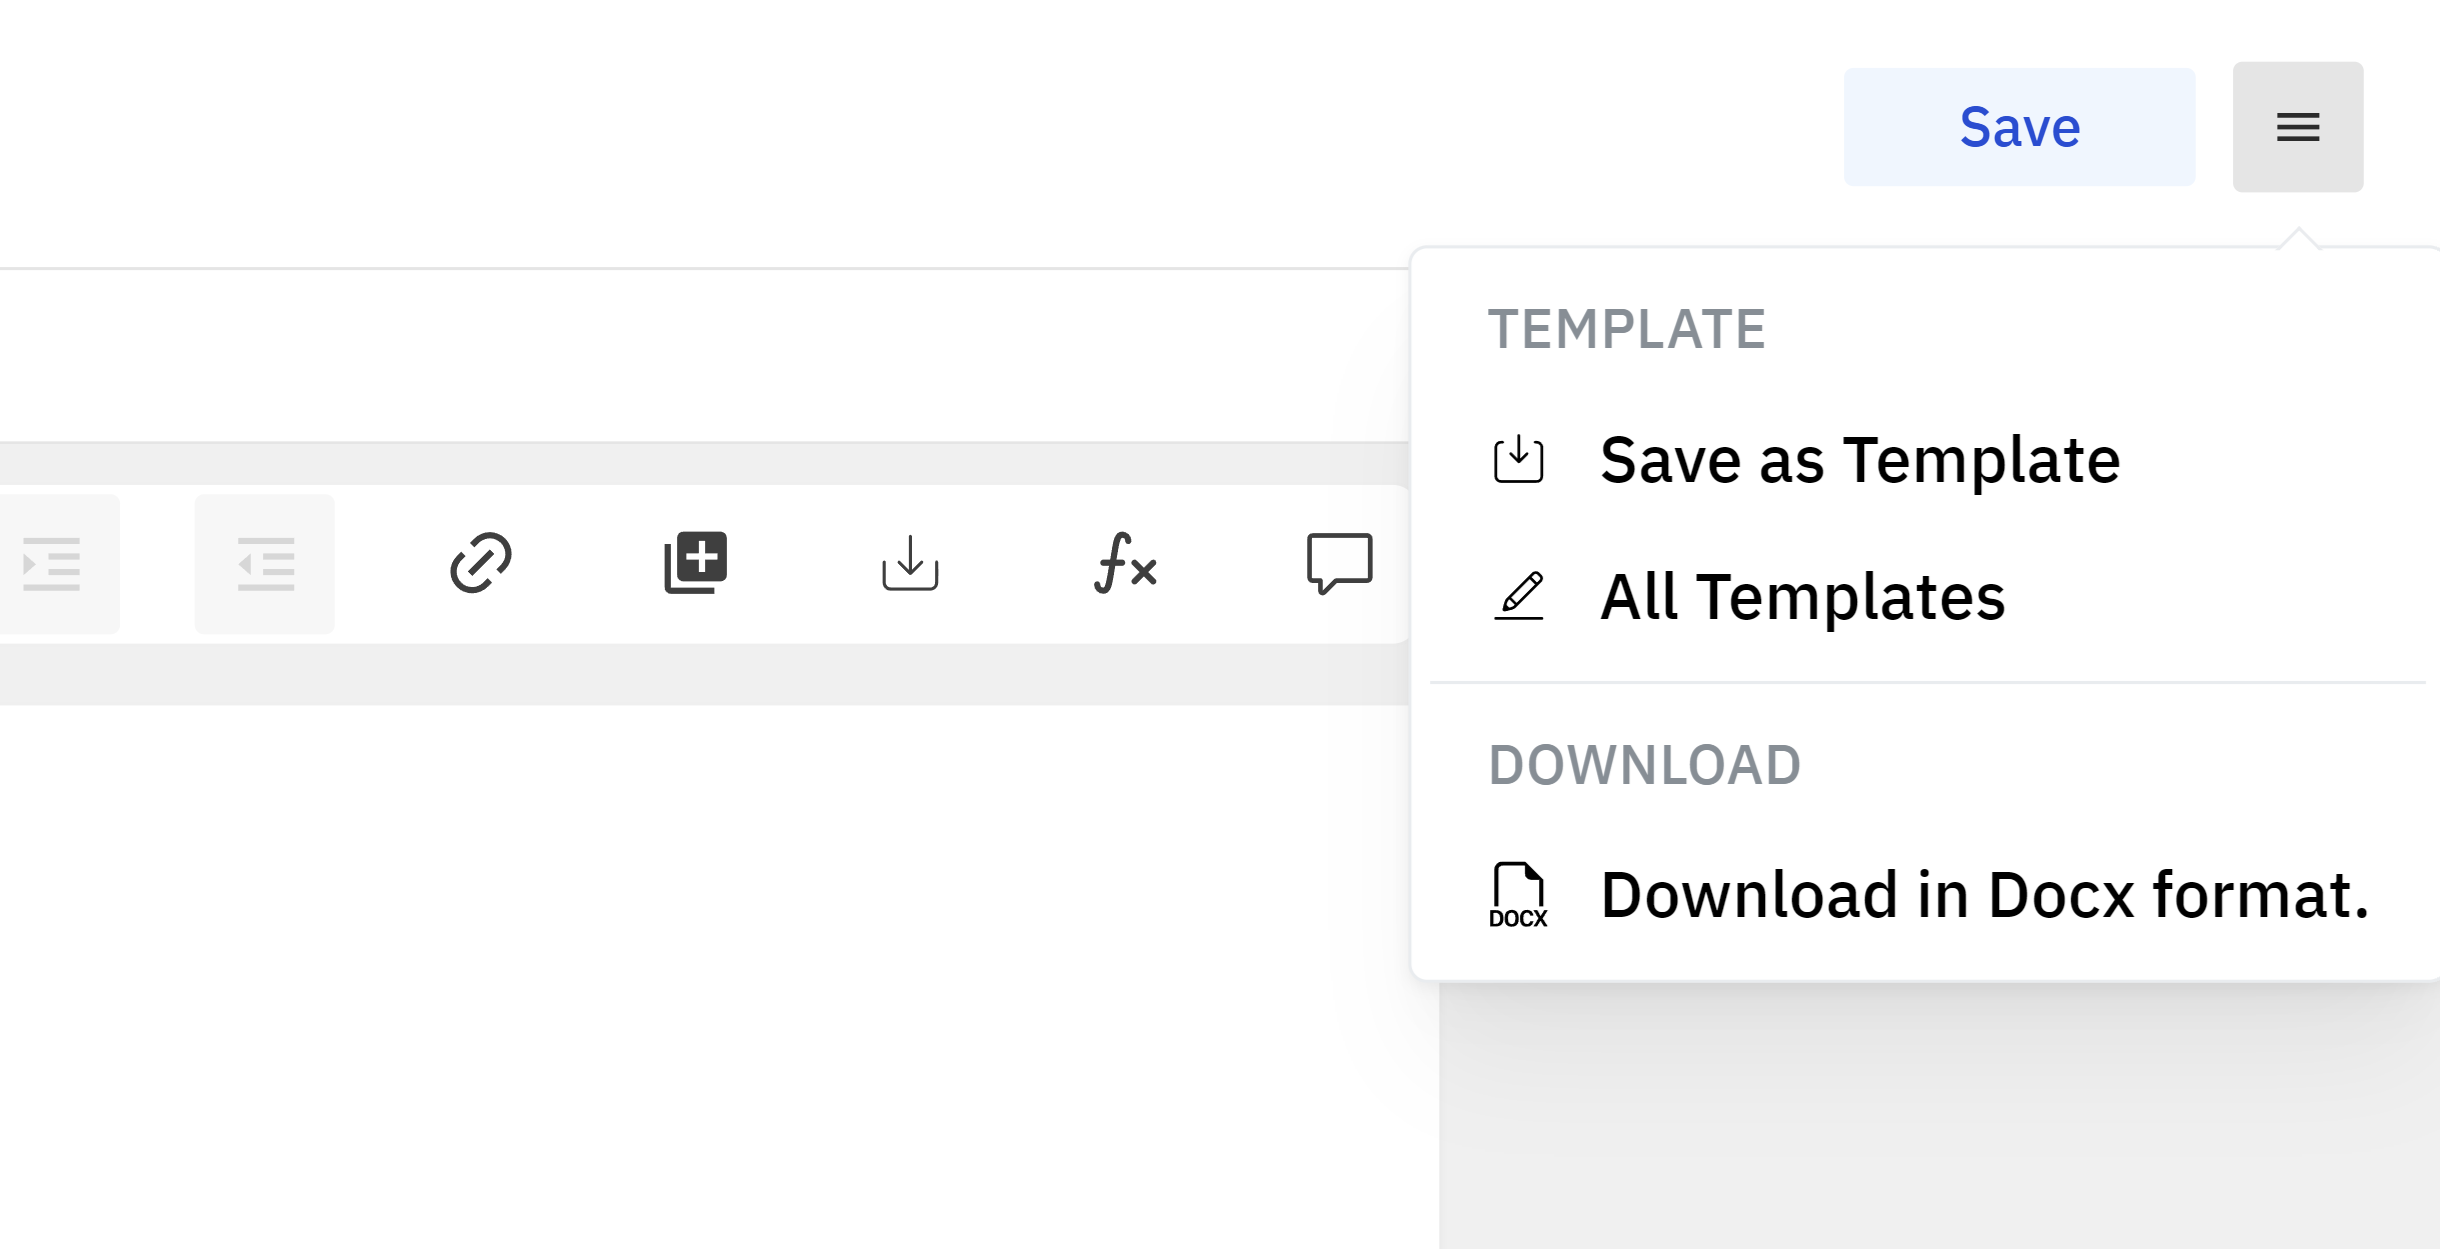This screenshot has height=1249, width=2440.
Task: Insert a hyperlink with the chain icon
Action: point(481,563)
